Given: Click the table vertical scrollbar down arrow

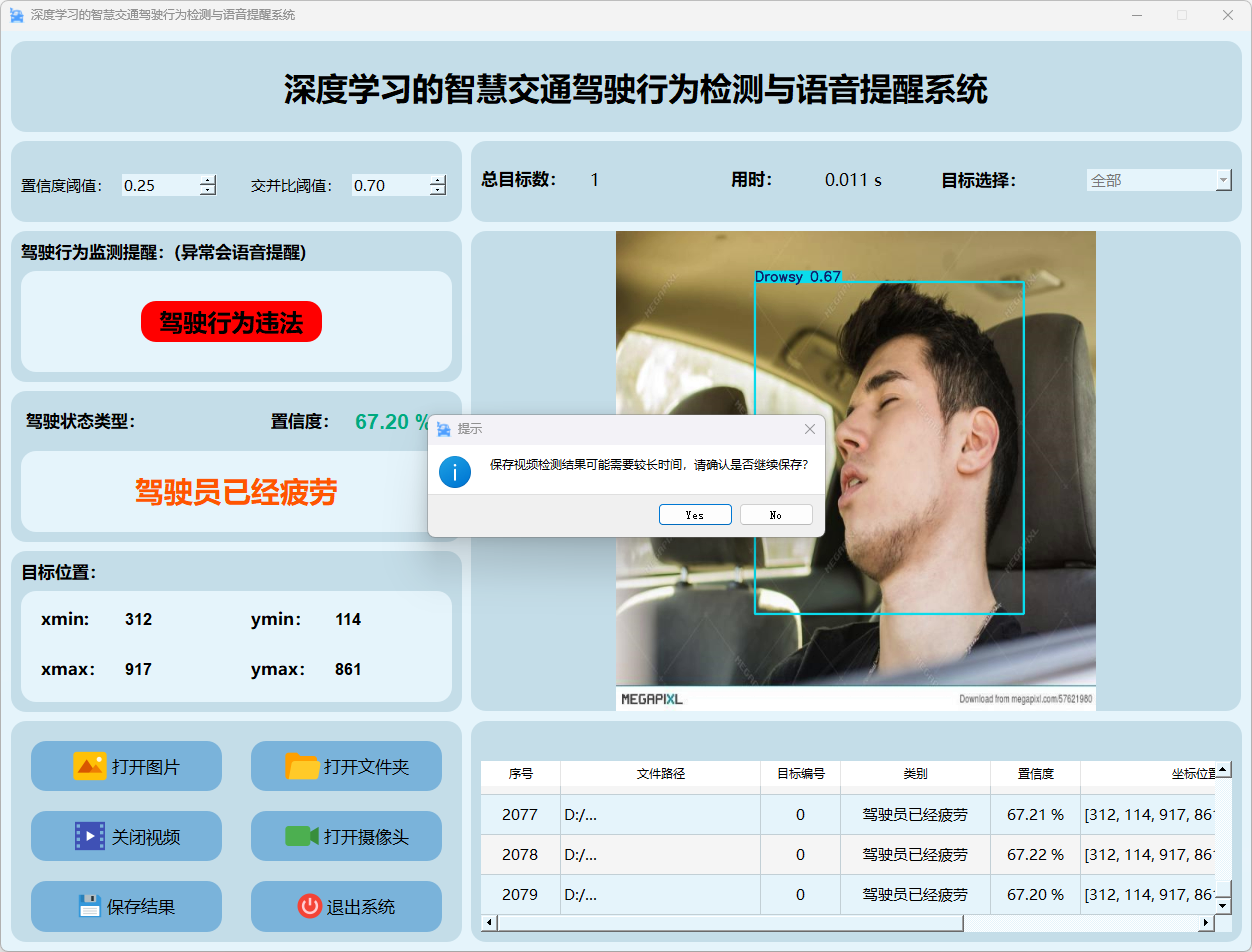Looking at the screenshot, I should (1223, 905).
